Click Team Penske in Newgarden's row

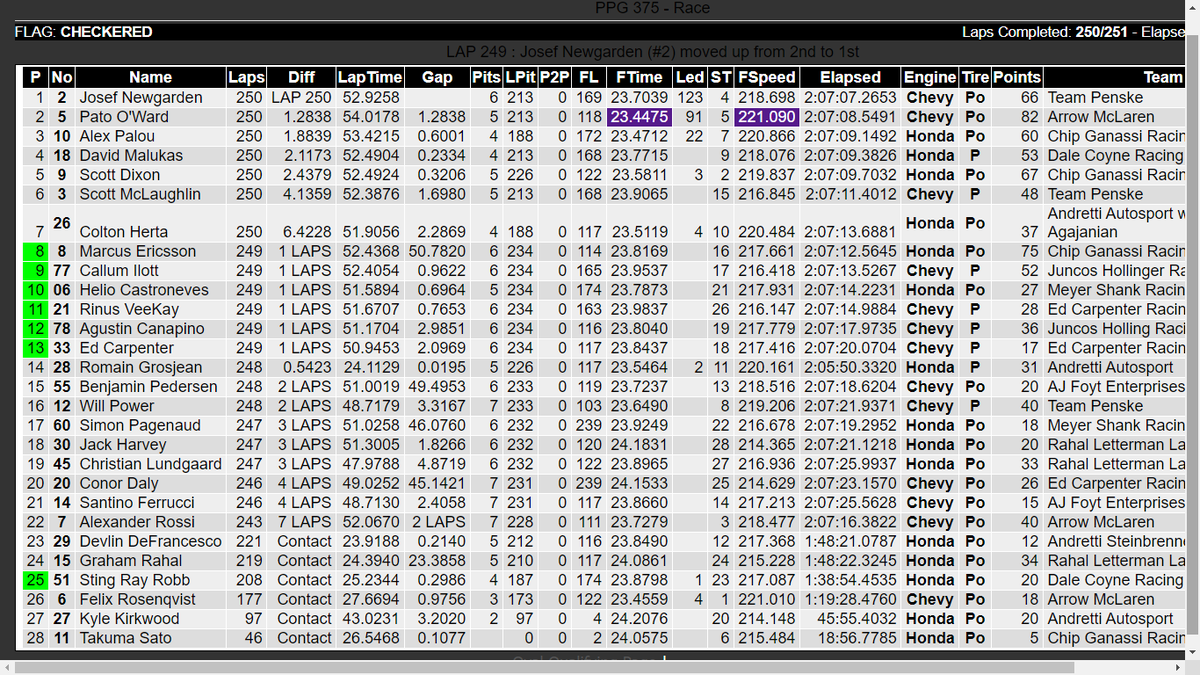pyautogui.click(x=1095, y=98)
